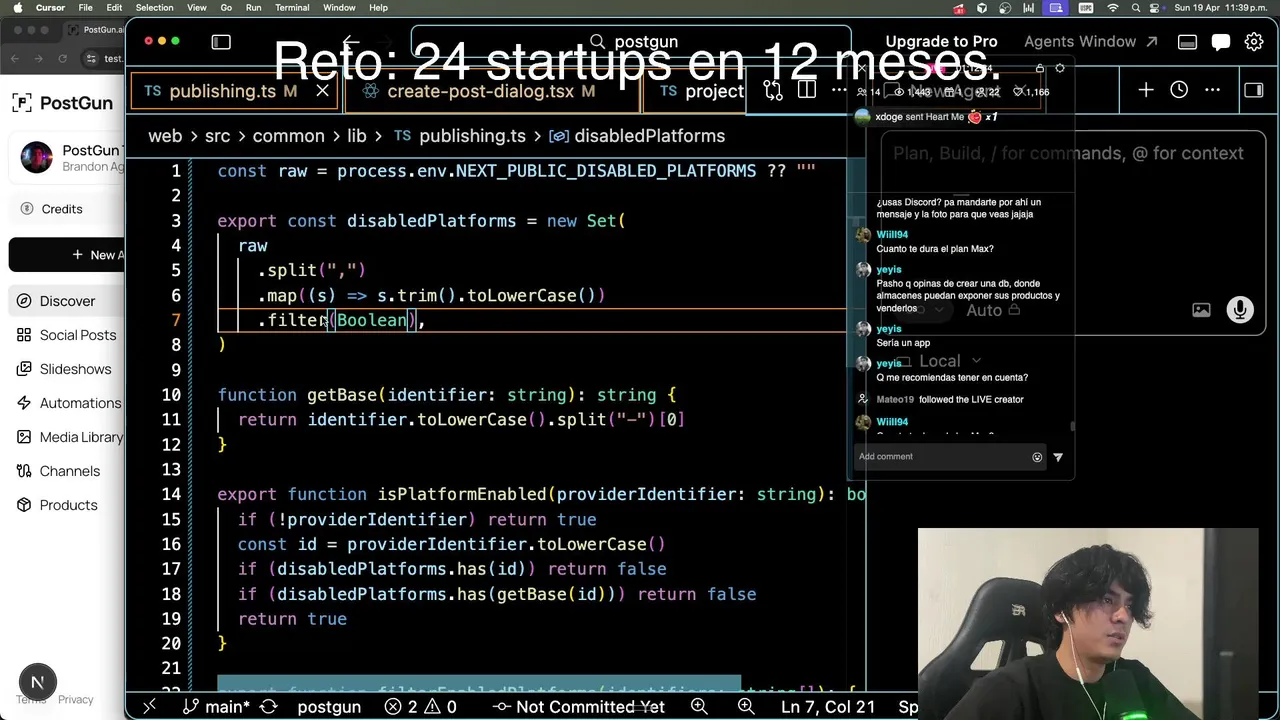The width and height of the screenshot is (1280, 720).
Task: Open the source control compare changes icon
Action: 772,91
